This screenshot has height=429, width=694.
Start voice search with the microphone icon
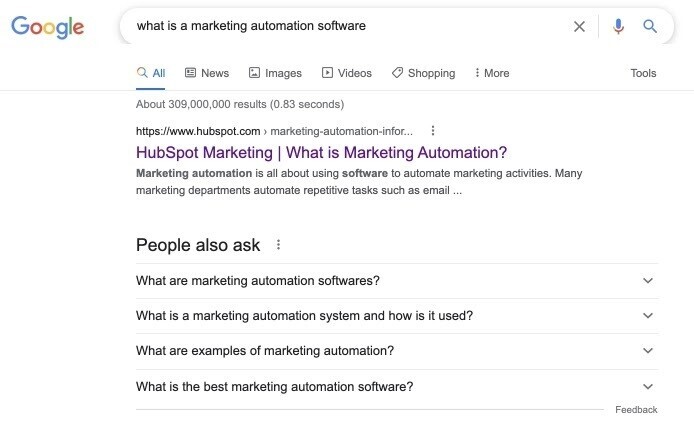(x=618, y=27)
